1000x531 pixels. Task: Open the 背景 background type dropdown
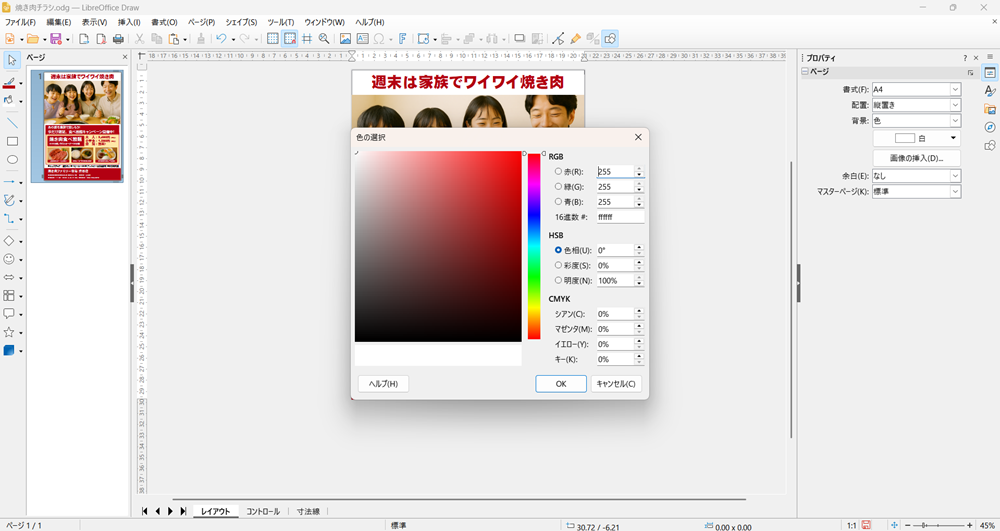916,120
